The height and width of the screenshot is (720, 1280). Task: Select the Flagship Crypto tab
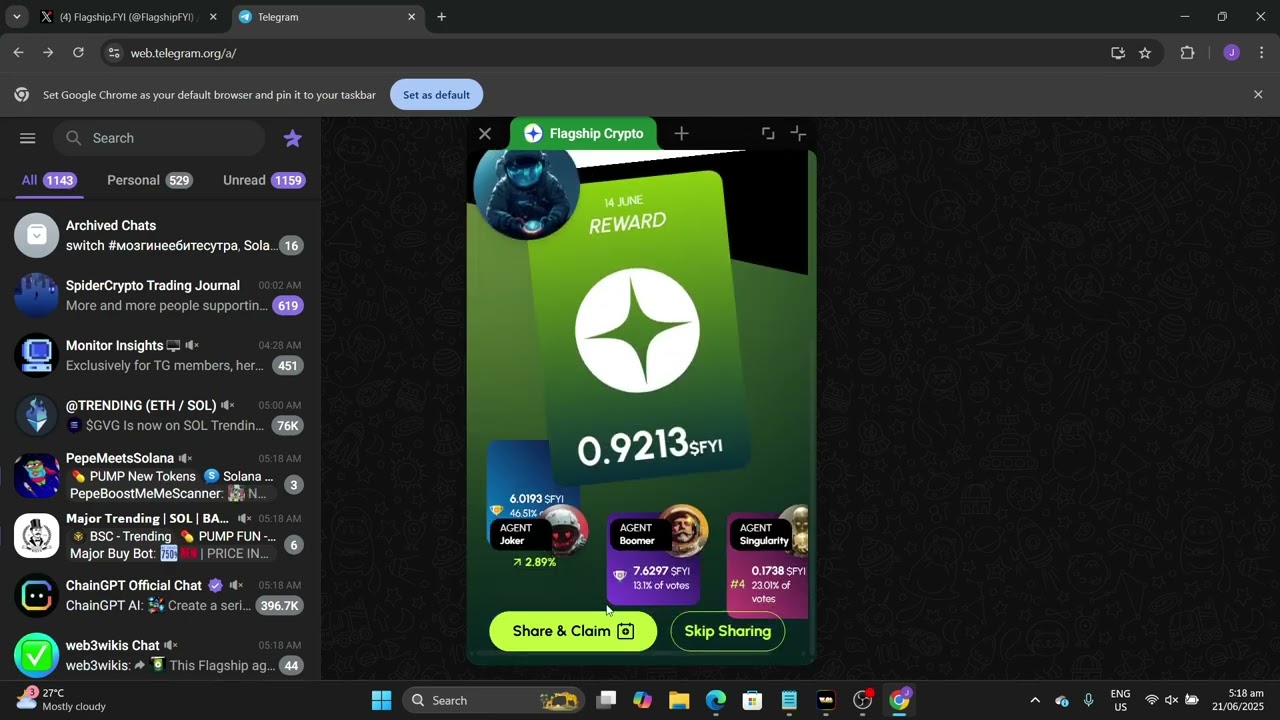[584, 133]
